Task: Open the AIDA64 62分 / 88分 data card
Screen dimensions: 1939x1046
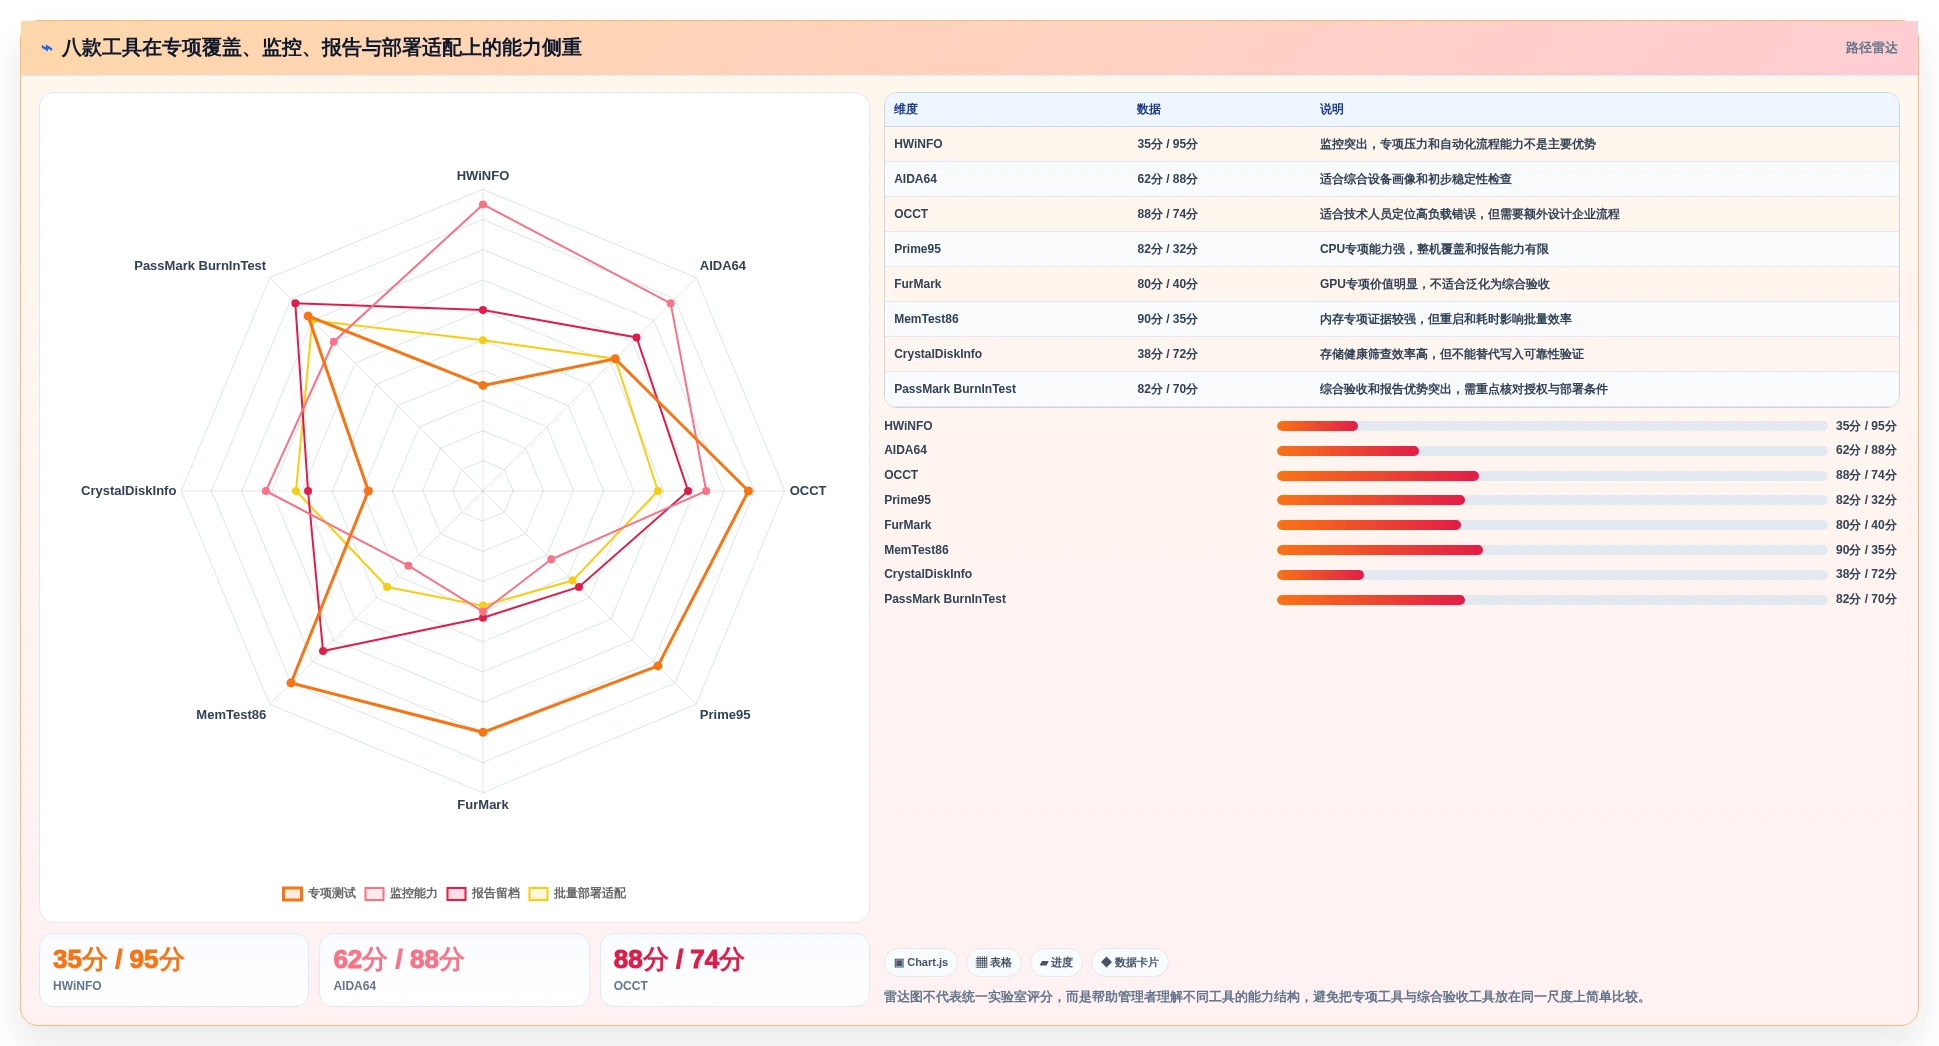Action: pos(454,970)
